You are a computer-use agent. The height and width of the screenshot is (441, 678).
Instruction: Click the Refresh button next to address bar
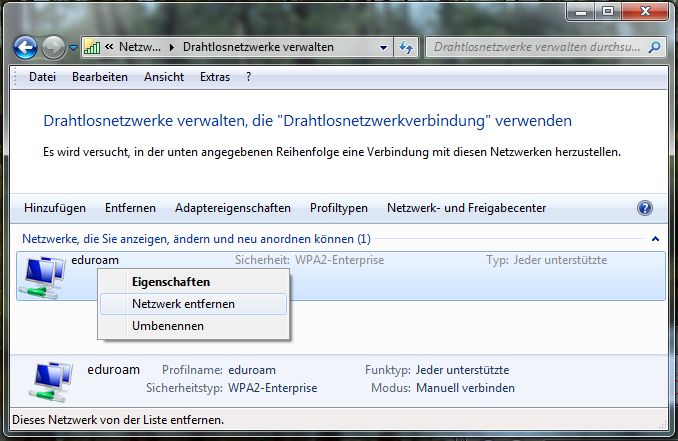406,48
